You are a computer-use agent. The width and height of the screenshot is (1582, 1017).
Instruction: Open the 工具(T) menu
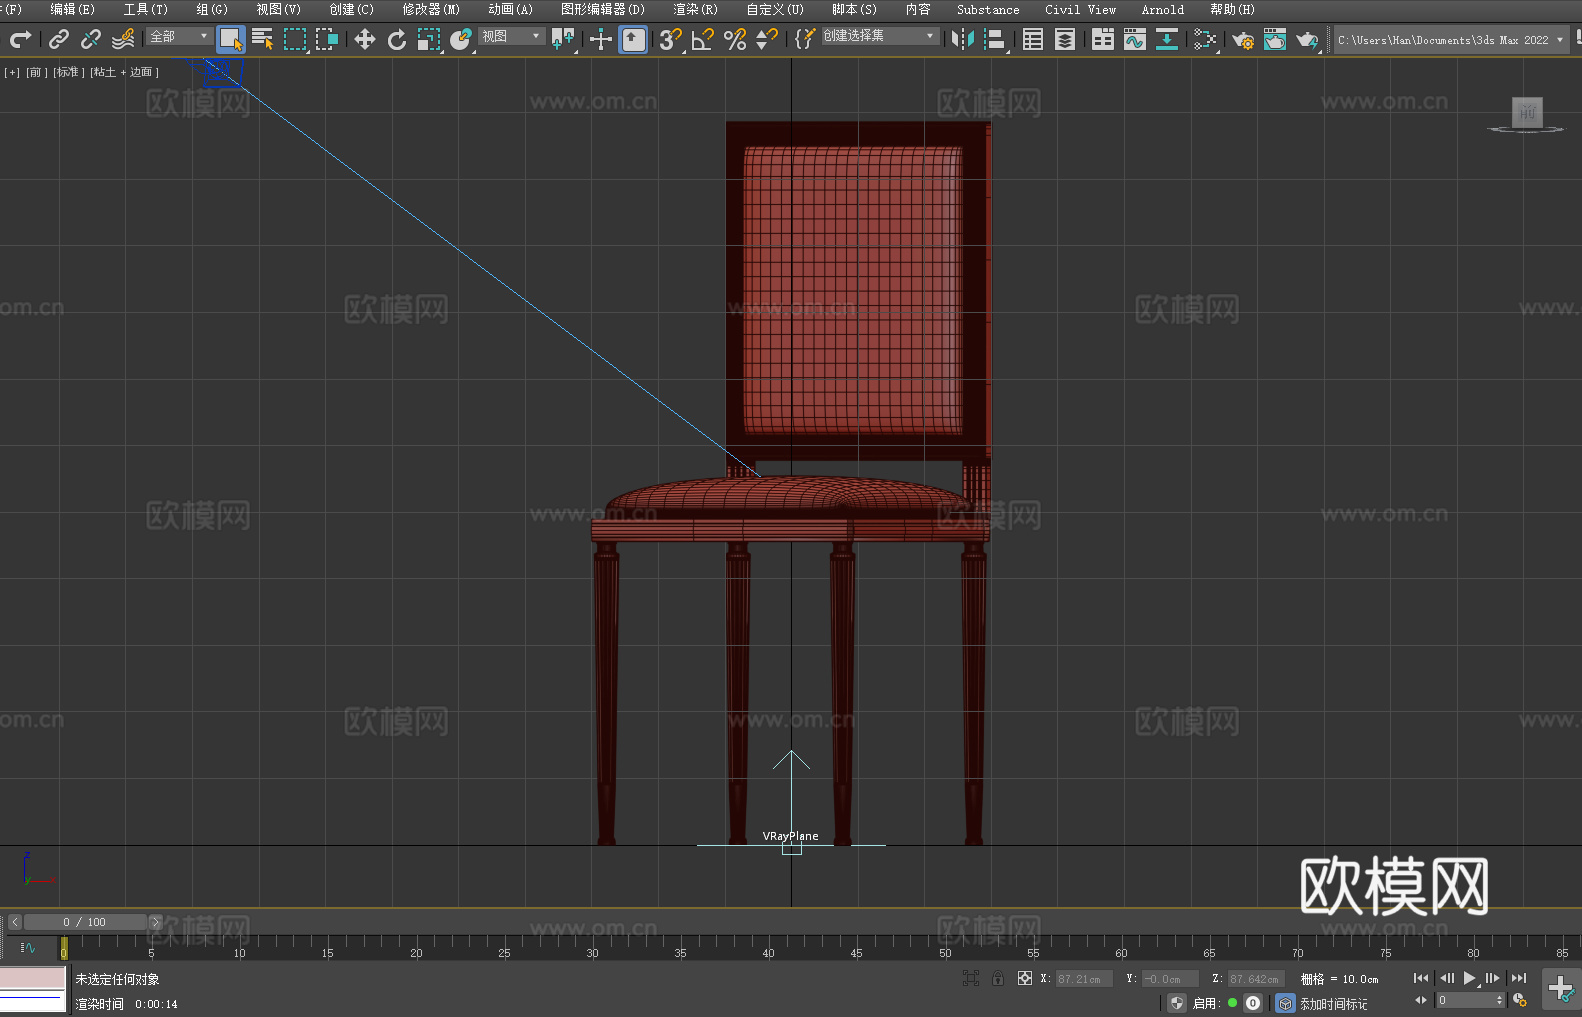point(146,10)
